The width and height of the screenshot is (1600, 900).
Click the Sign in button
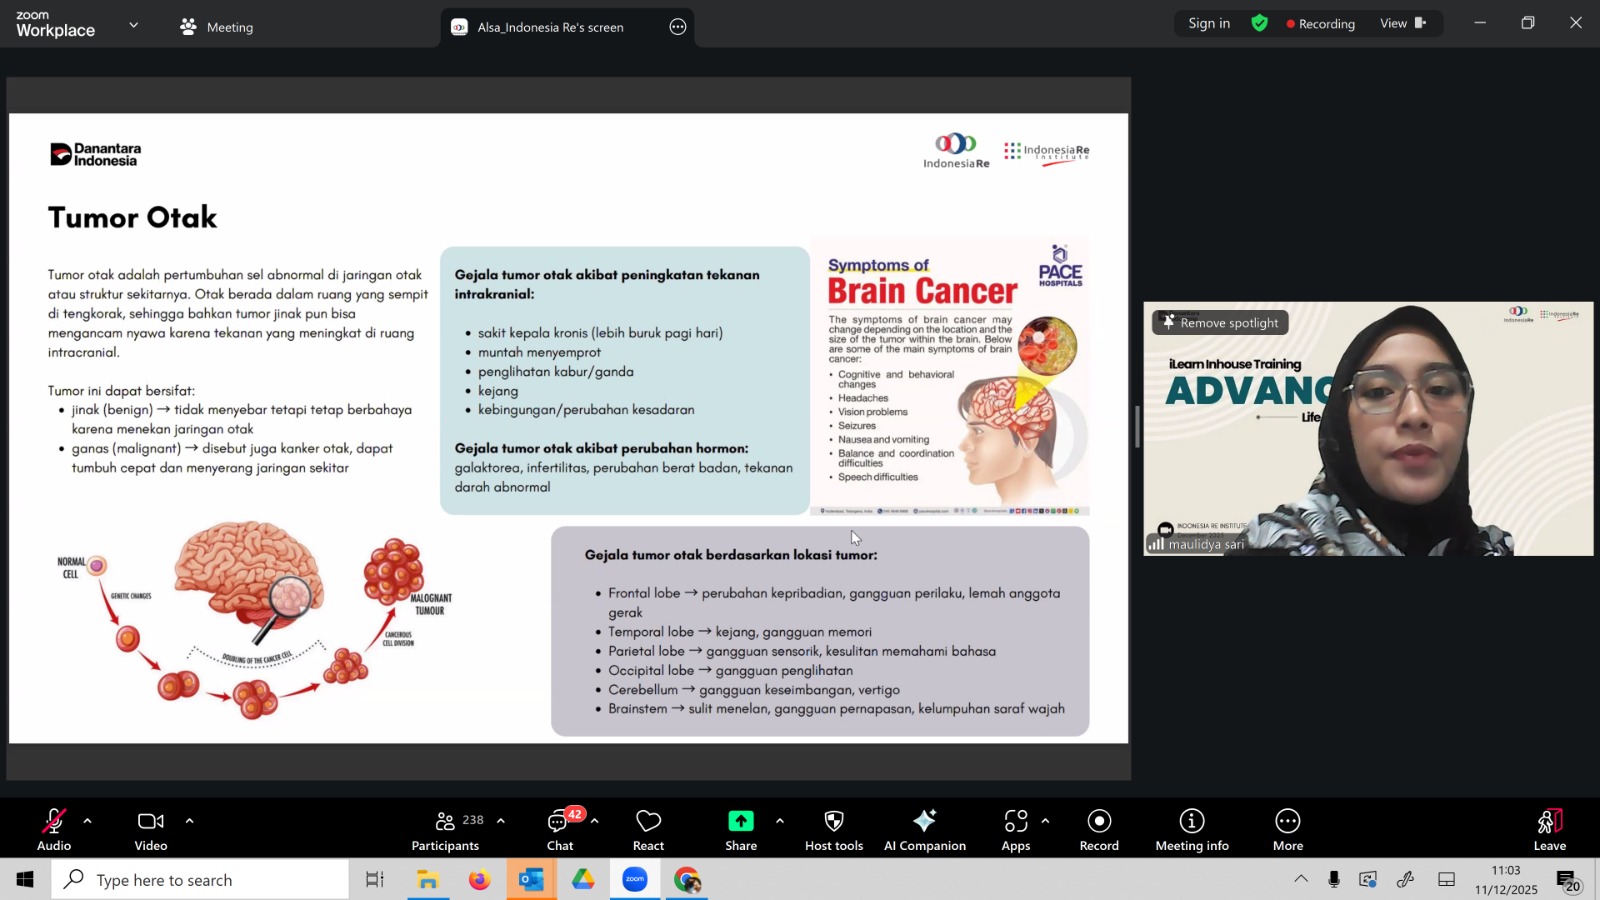(x=1208, y=24)
